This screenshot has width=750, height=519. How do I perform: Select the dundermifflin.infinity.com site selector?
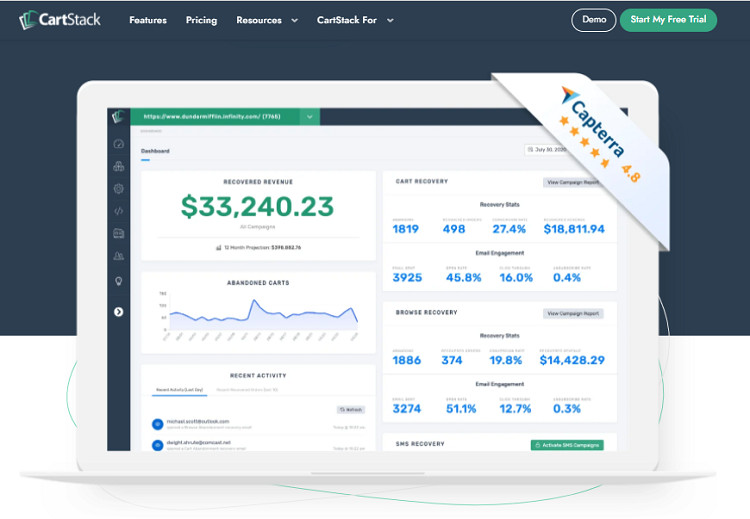tap(215, 116)
